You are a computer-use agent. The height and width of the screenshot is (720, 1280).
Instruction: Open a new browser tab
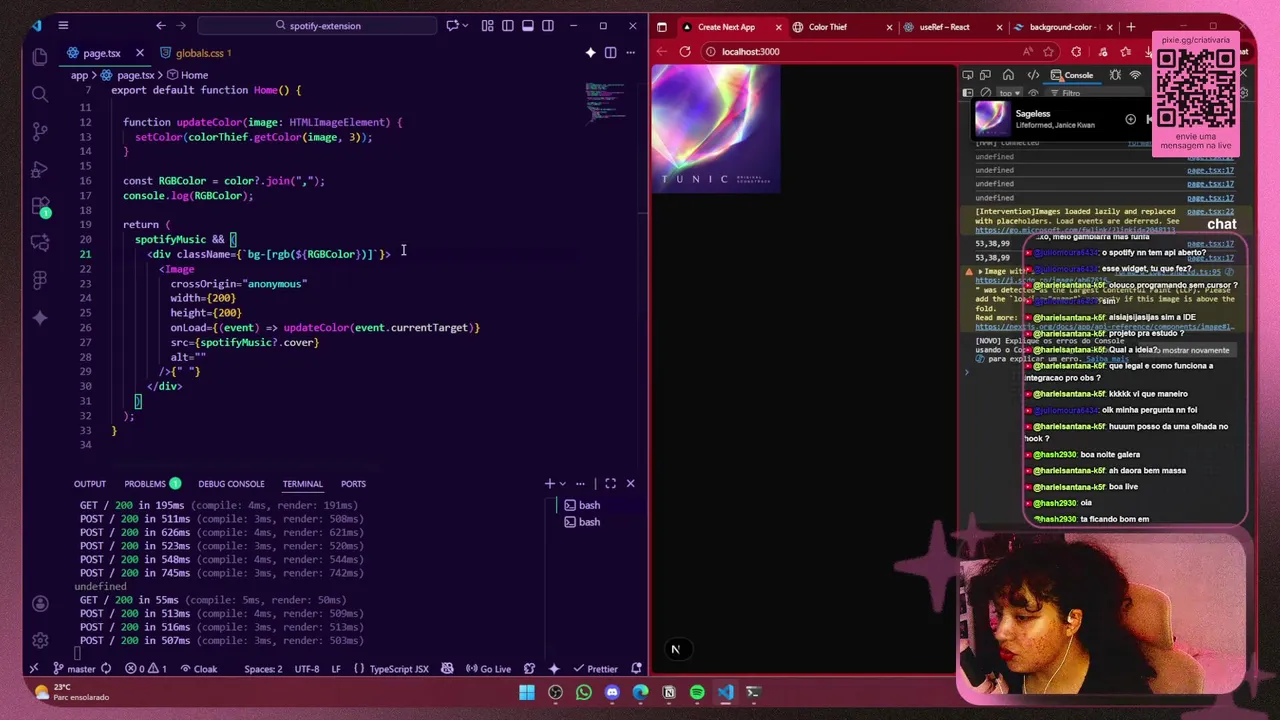[x=1131, y=27]
